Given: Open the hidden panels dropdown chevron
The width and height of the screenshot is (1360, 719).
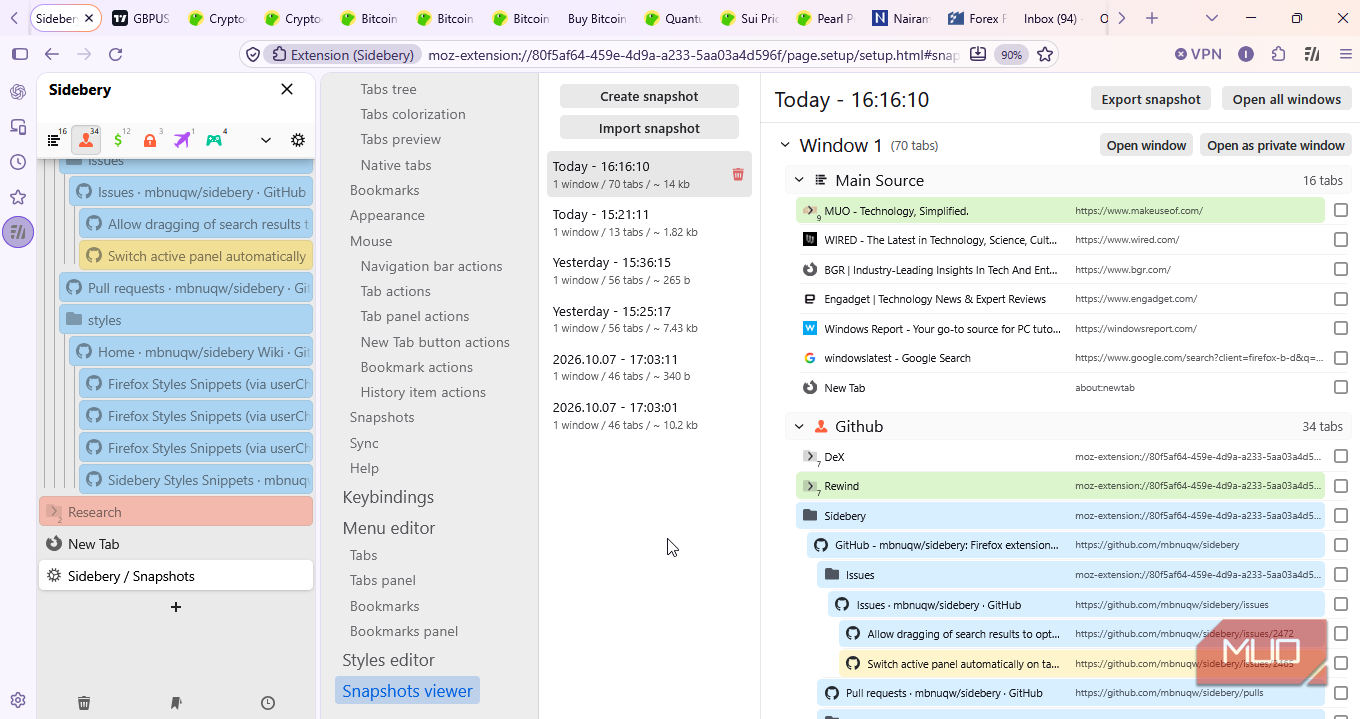Looking at the screenshot, I should pos(266,140).
